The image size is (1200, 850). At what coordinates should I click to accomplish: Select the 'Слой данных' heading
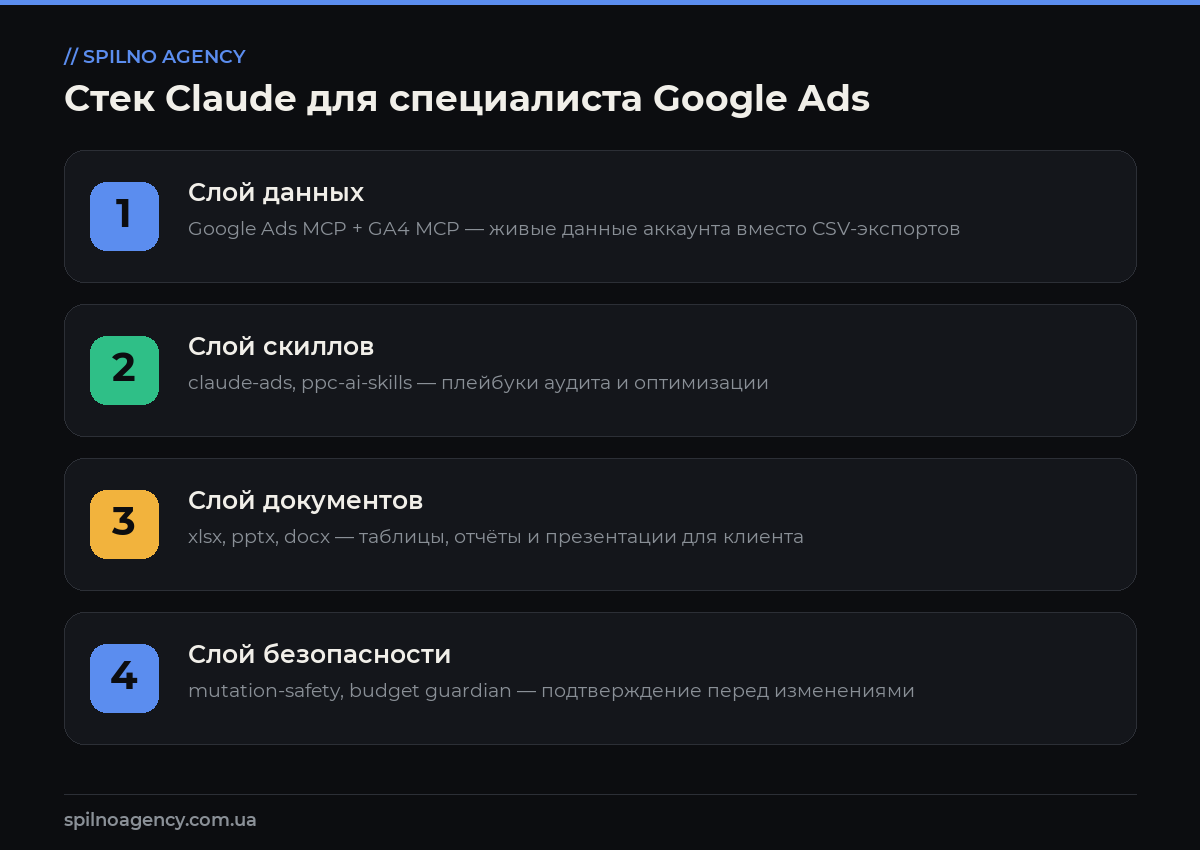(276, 193)
